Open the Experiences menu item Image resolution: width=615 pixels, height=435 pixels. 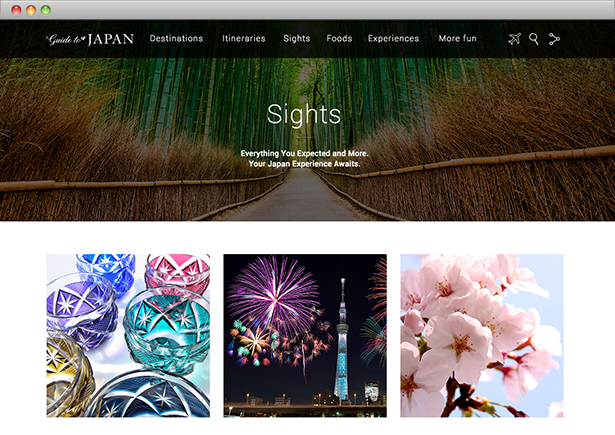tap(393, 38)
